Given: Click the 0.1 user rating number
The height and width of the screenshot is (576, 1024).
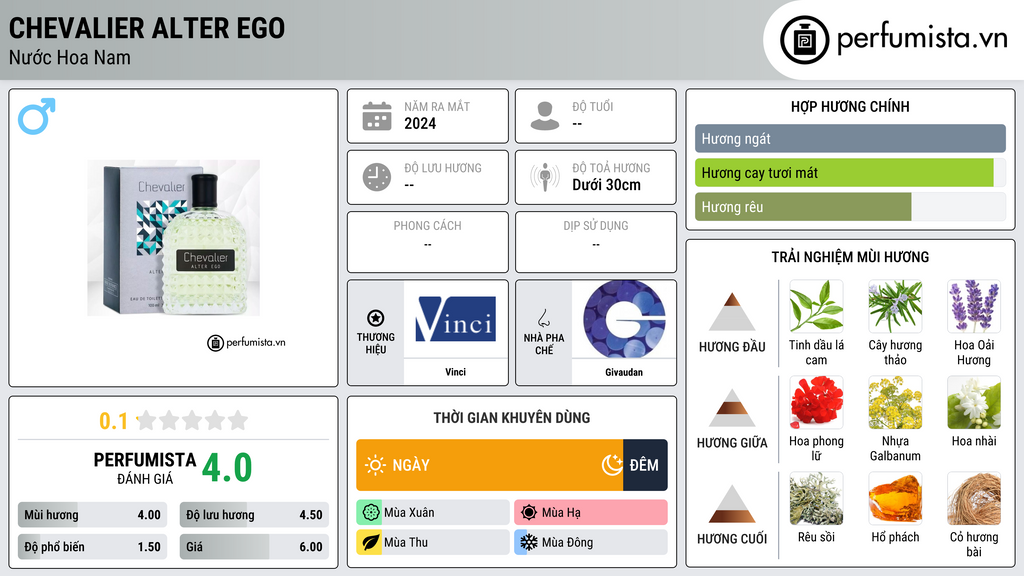Looking at the screenshot, I should pos(113,421).
